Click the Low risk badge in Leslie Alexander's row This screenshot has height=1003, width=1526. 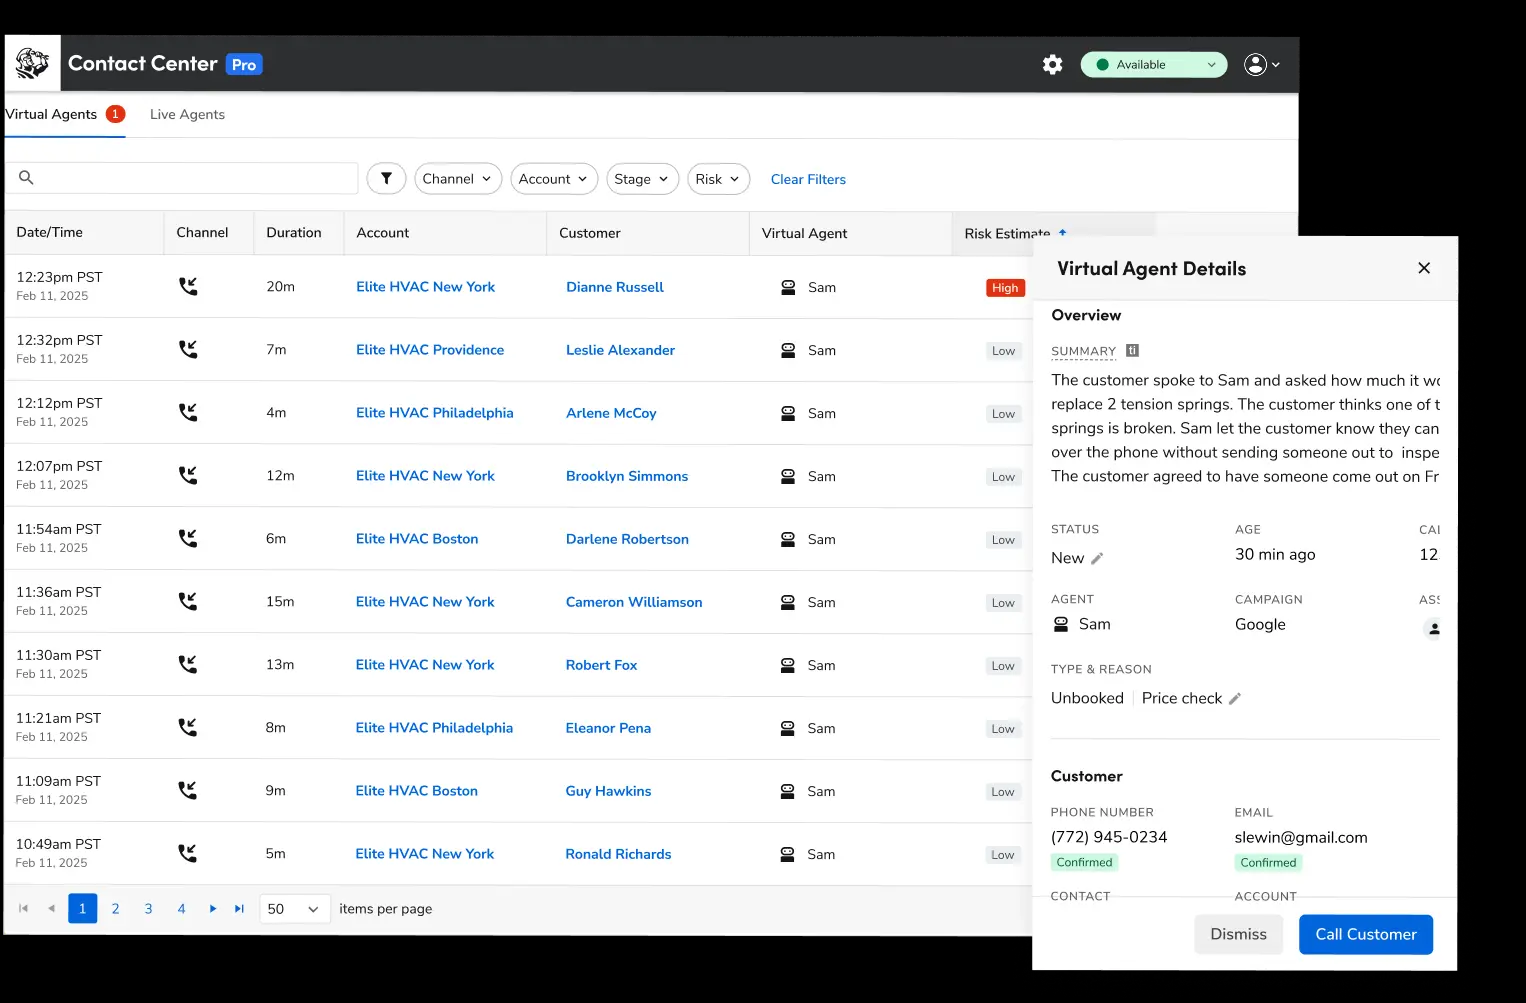point(1003,351)
